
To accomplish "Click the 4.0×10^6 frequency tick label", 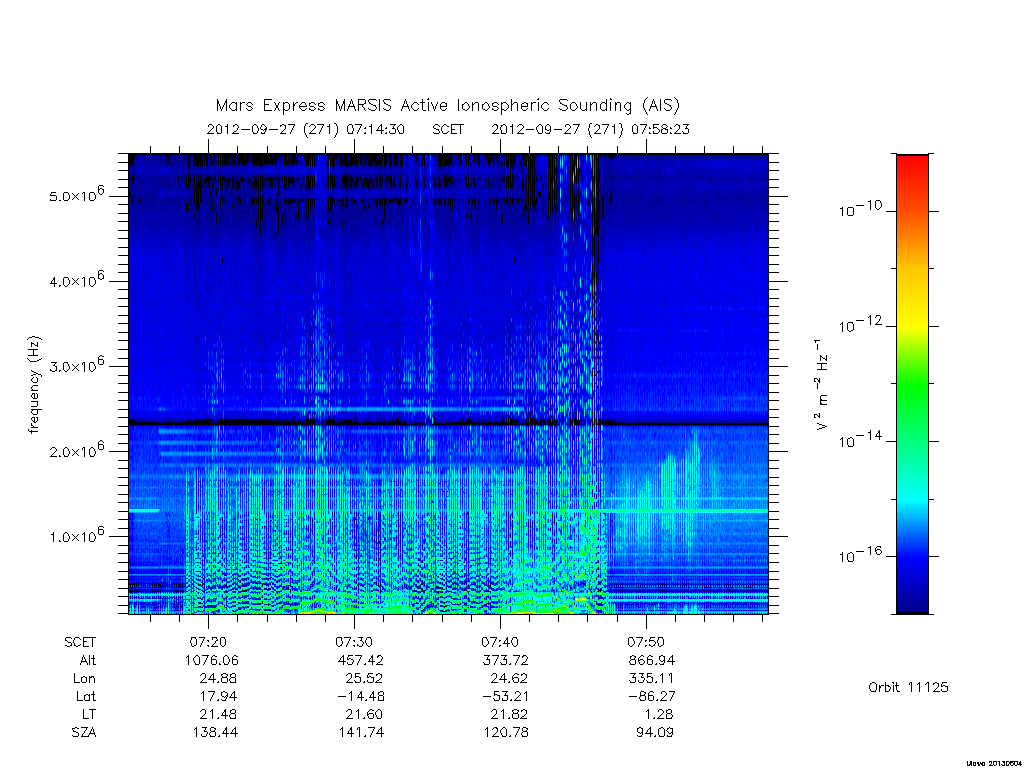I will tap(76, 280).
